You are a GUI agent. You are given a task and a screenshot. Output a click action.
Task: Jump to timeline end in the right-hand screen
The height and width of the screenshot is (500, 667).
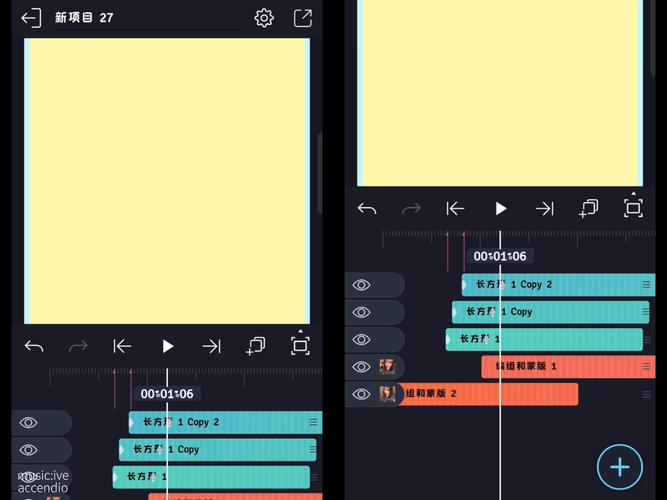tap(544, 209)
